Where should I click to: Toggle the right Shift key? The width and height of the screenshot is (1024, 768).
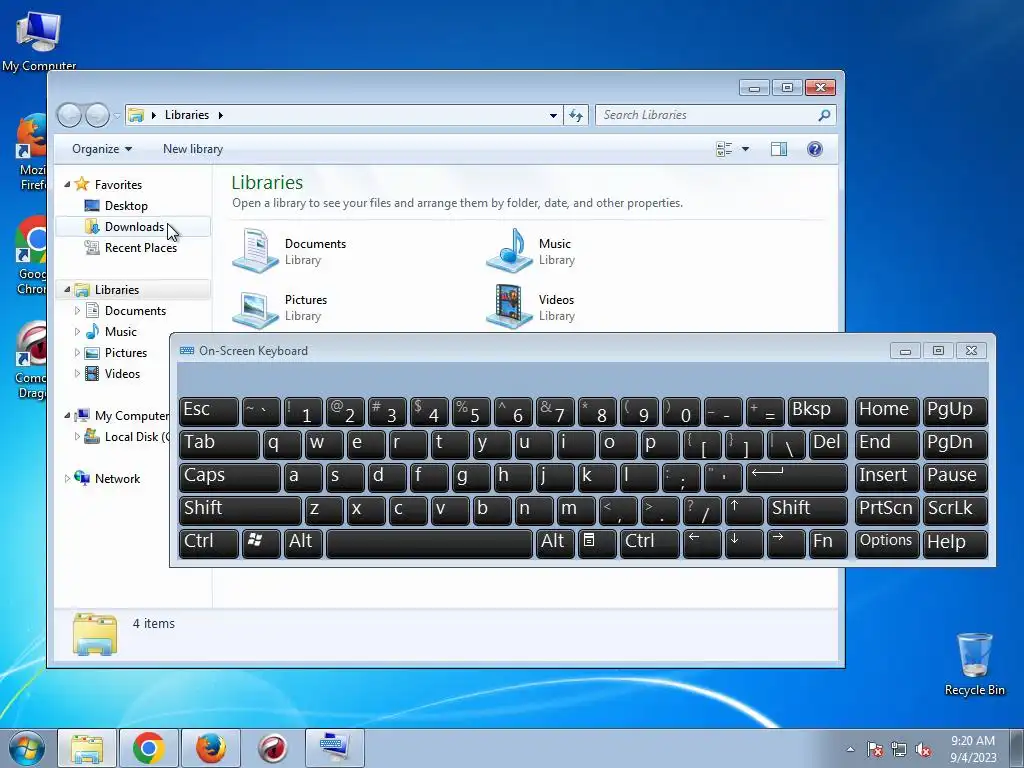coord(807,510)
